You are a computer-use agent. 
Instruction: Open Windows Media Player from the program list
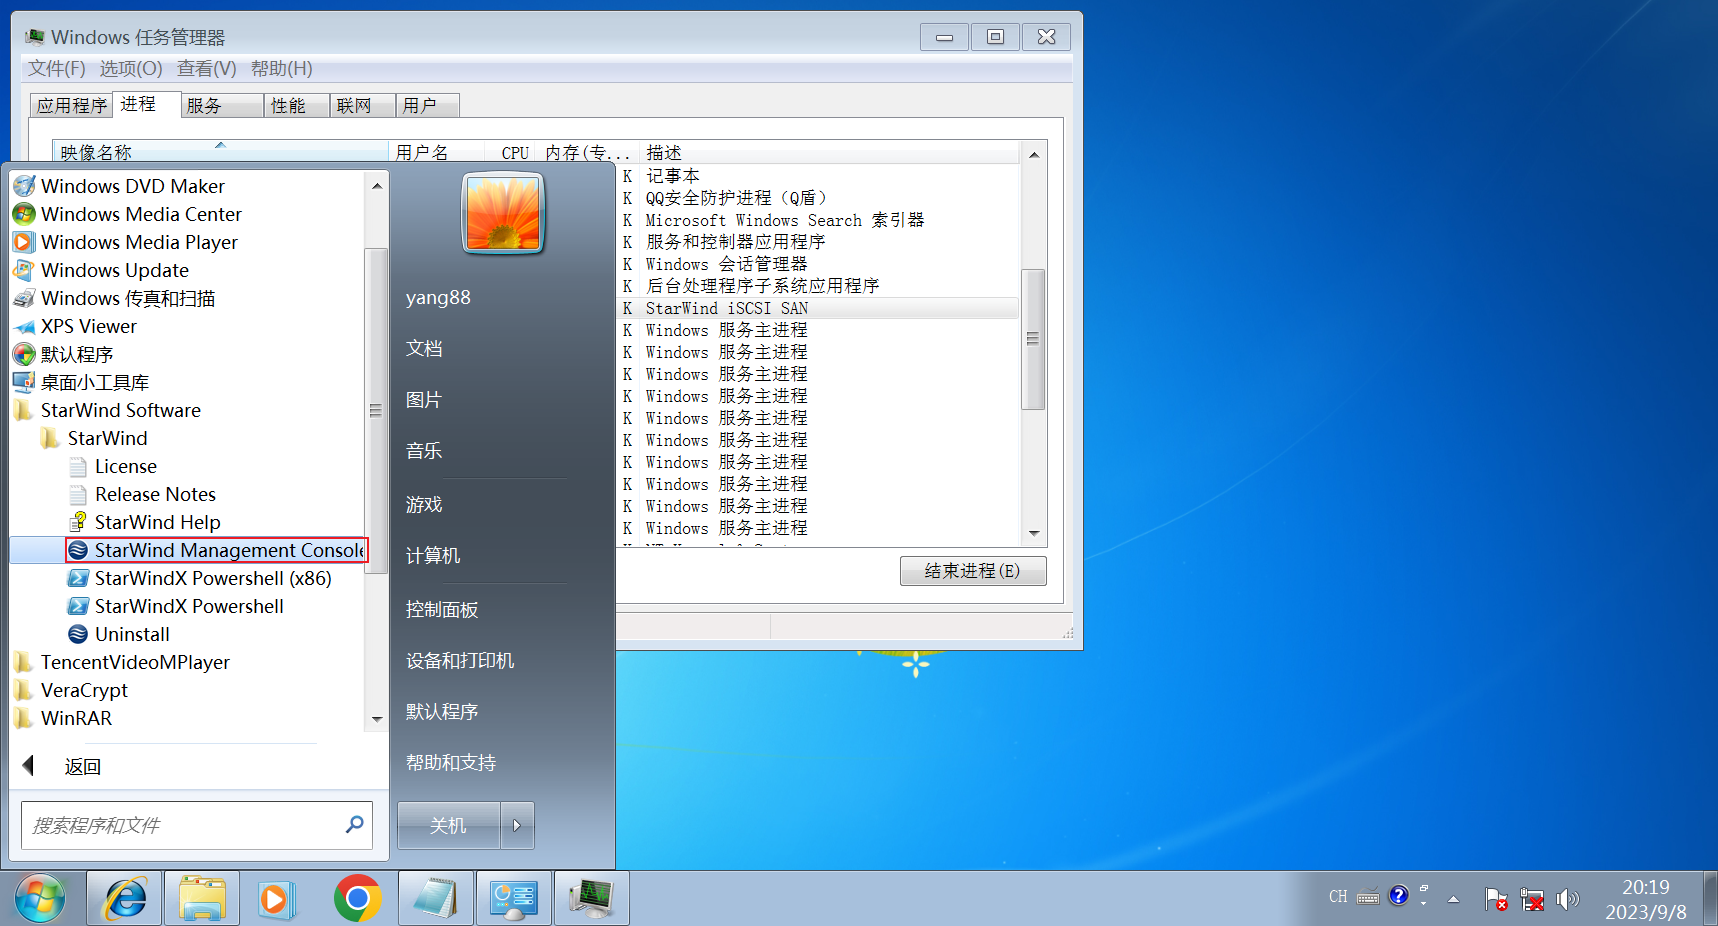click(138, 242)
